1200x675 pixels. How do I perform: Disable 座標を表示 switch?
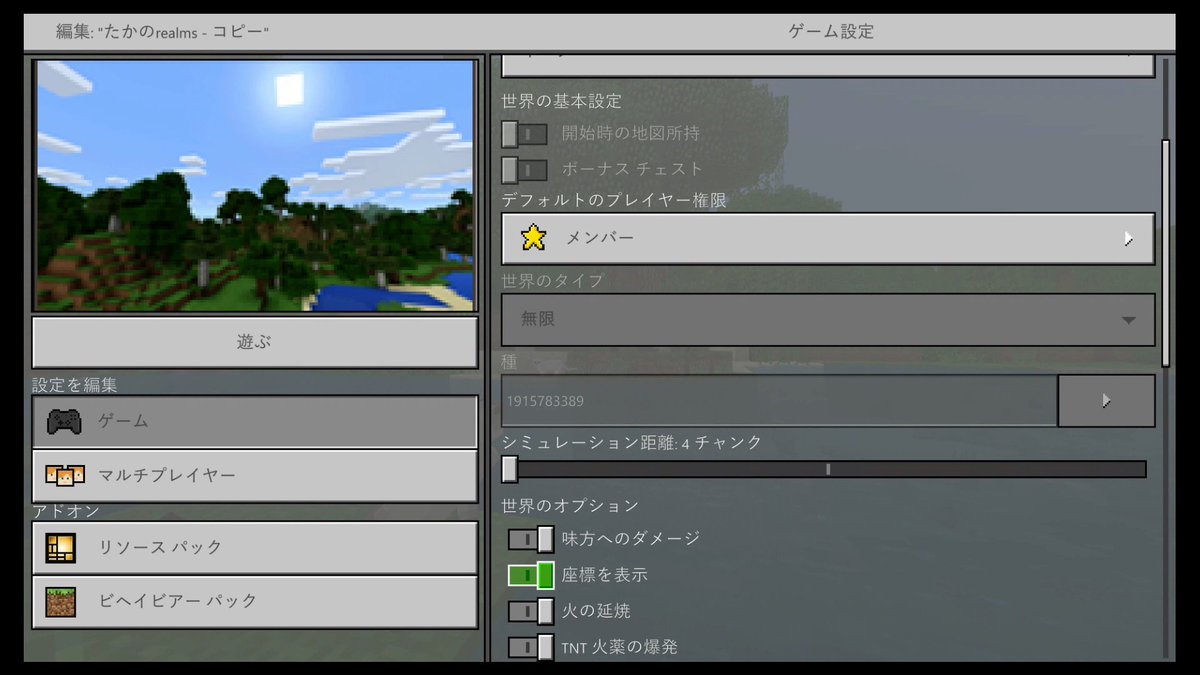point(531,575)
